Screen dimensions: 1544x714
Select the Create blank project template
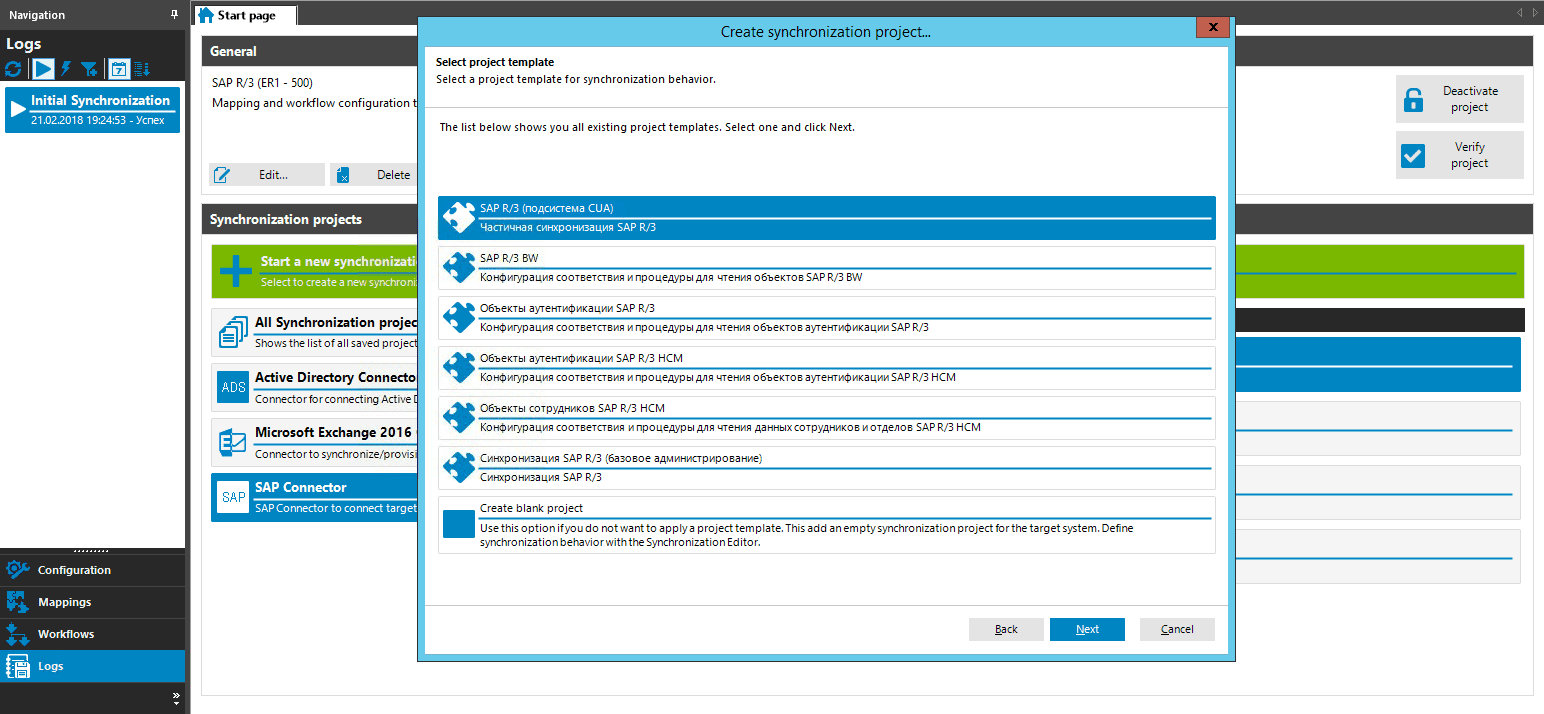click(x=826, y=524)
